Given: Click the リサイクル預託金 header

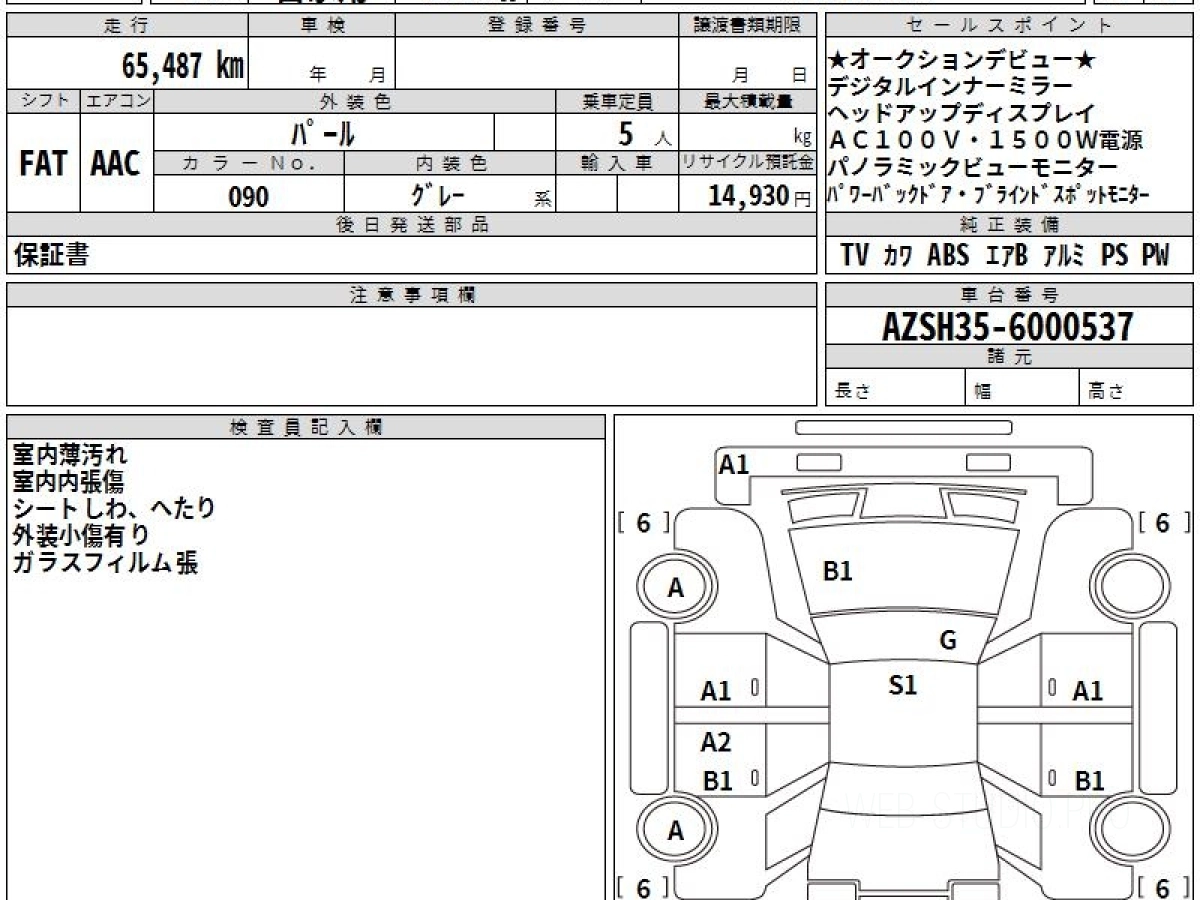Looking at the screenshot, I should (x=748, y=162).
